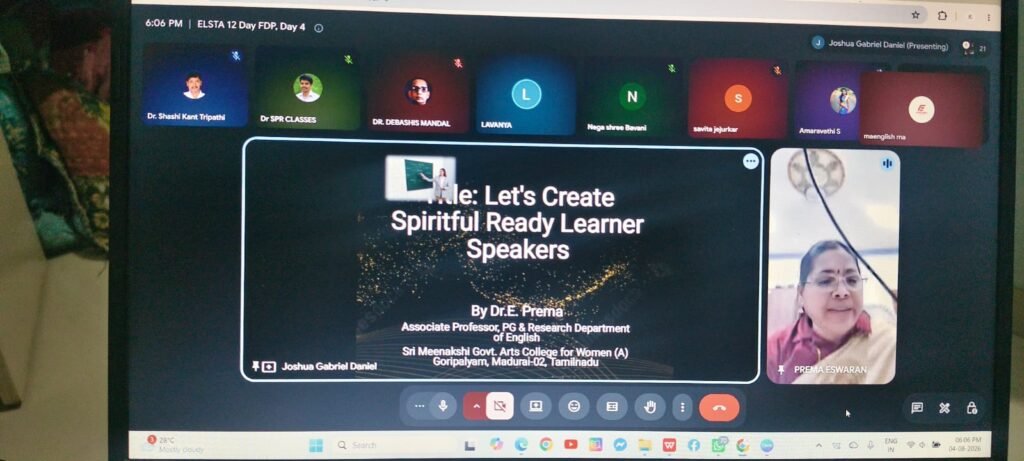Screen dimensions: 1024x461
Task: Open three-dot options on presentation tile
Action: 751,161
